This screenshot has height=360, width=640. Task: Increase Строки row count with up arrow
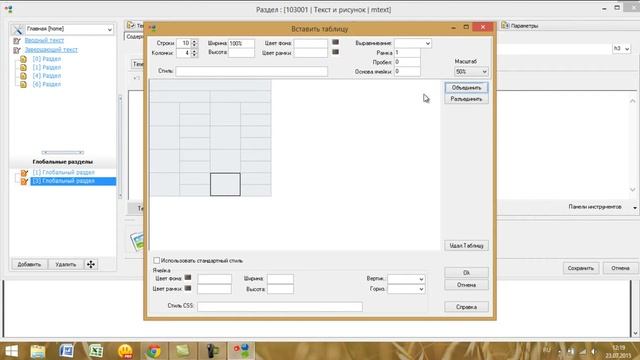194,41
